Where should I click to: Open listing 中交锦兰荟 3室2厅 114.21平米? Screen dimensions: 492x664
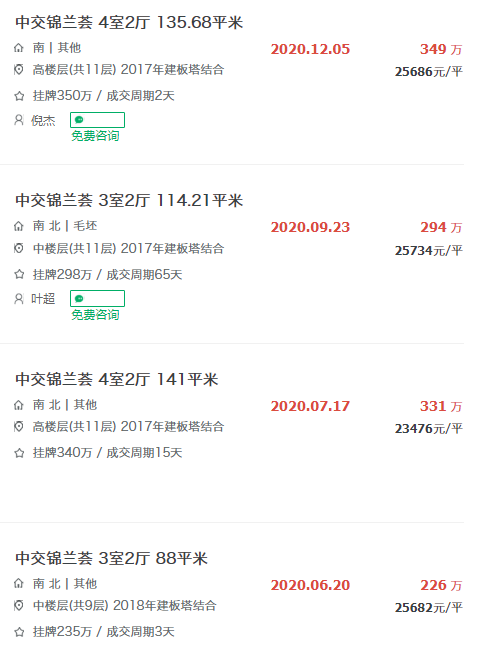[129, 200]
